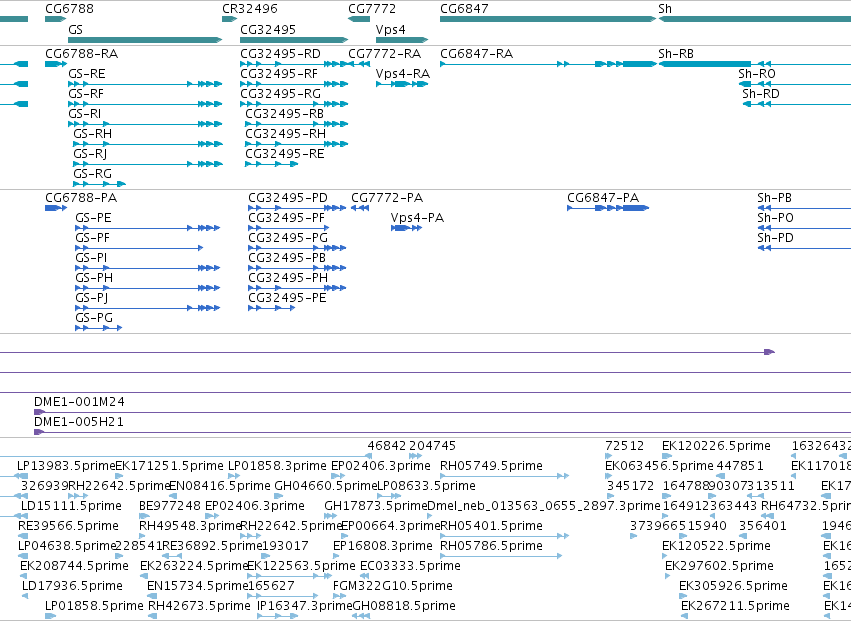Click the CG32495-PF protein label

pyautogui.click(x=286, y=218)
